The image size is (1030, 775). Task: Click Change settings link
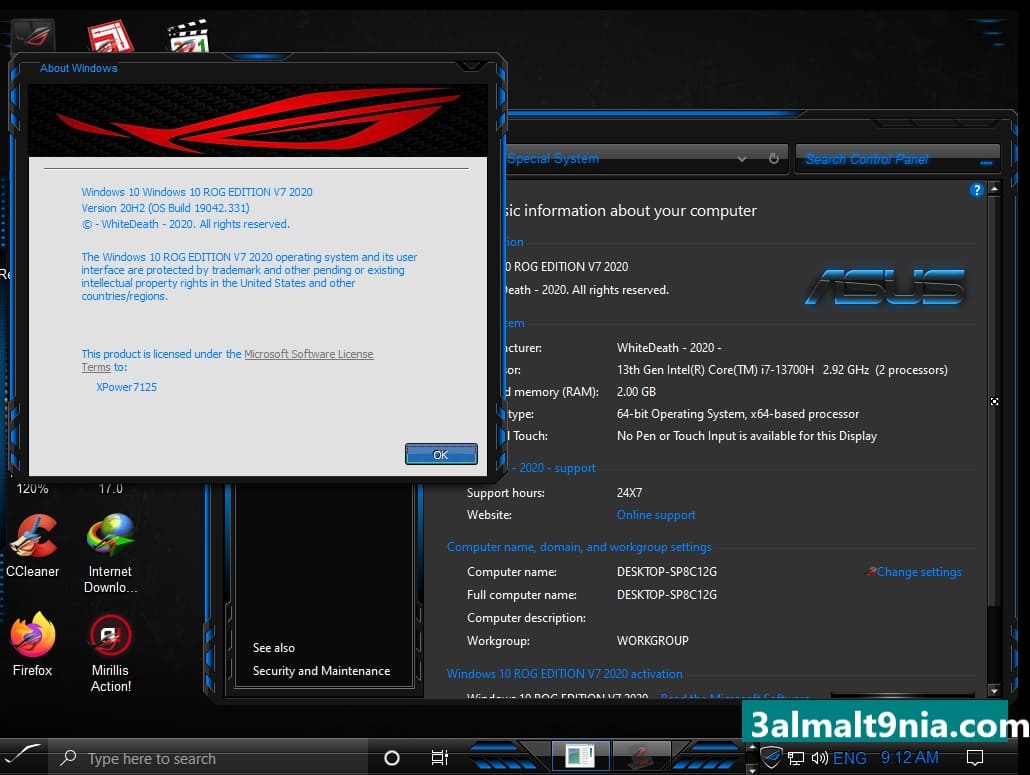pos(918,572)
